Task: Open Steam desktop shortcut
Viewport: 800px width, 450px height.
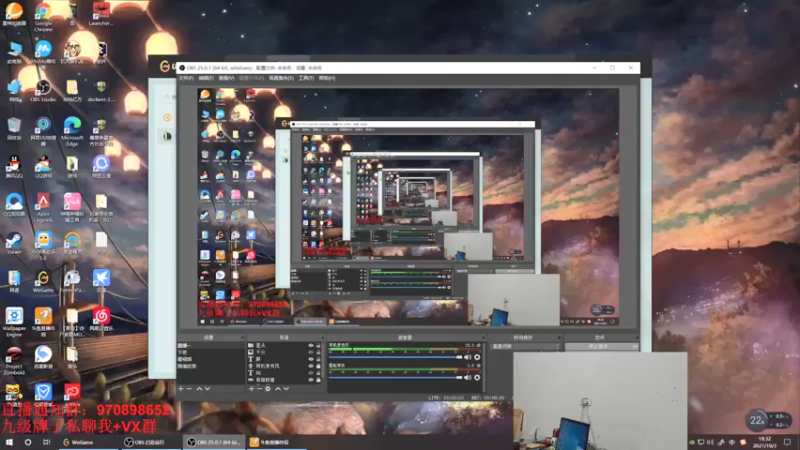Action: tap(14, 243)
